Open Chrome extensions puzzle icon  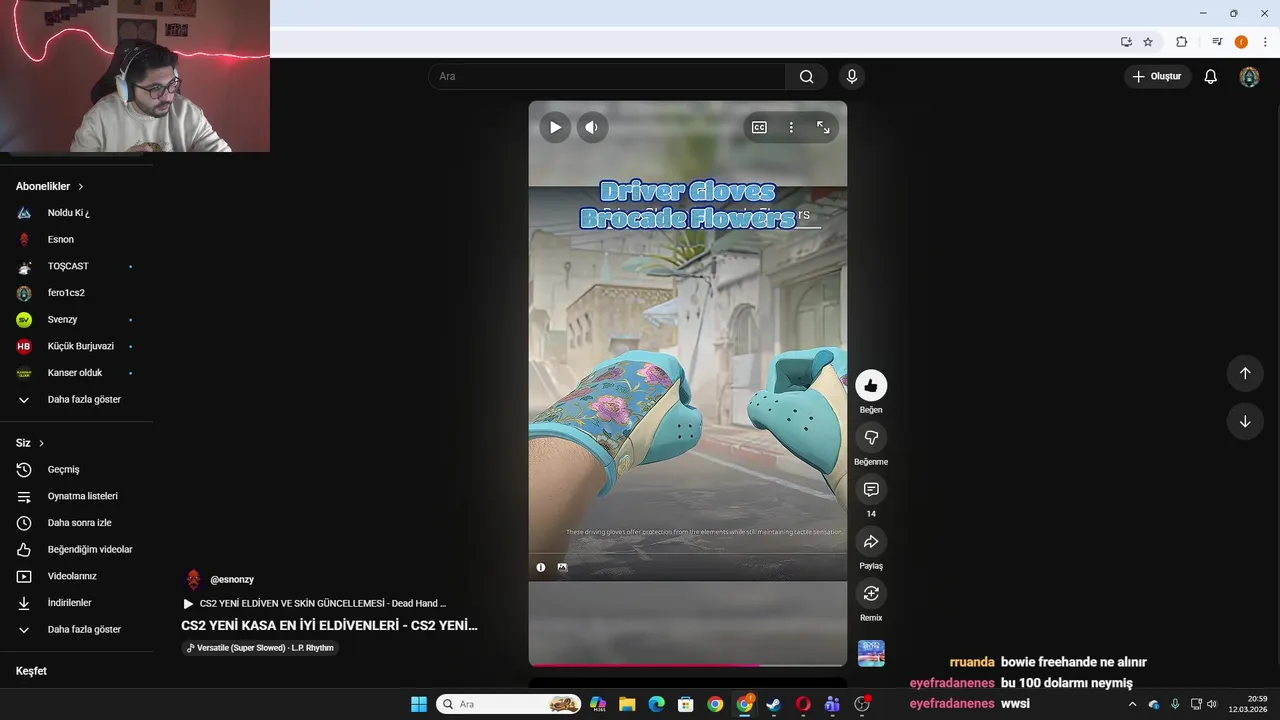1181,42
